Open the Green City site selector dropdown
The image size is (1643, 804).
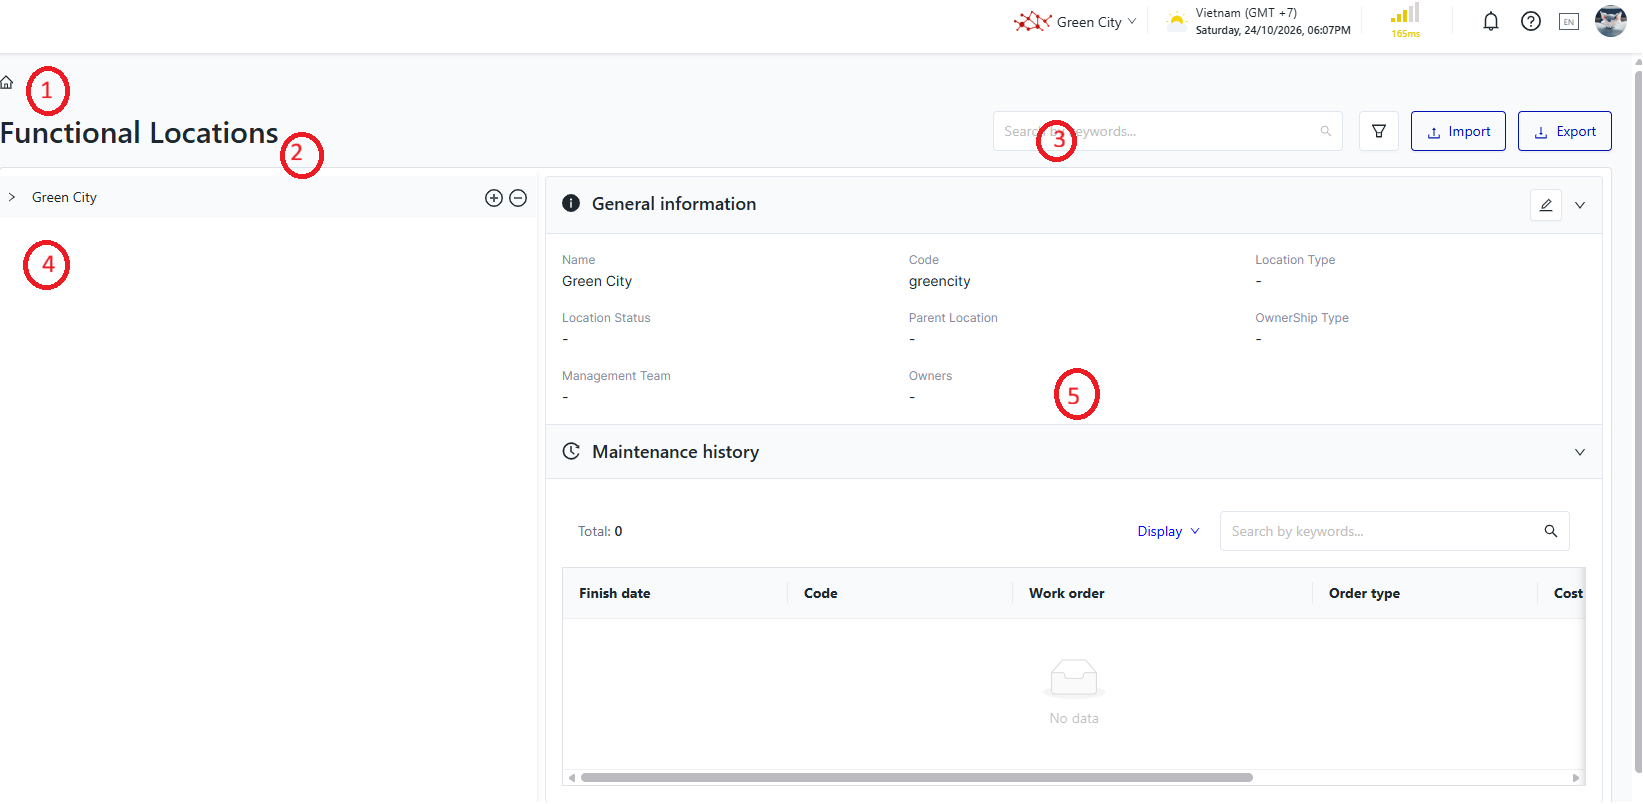(x=1097, y=21)
